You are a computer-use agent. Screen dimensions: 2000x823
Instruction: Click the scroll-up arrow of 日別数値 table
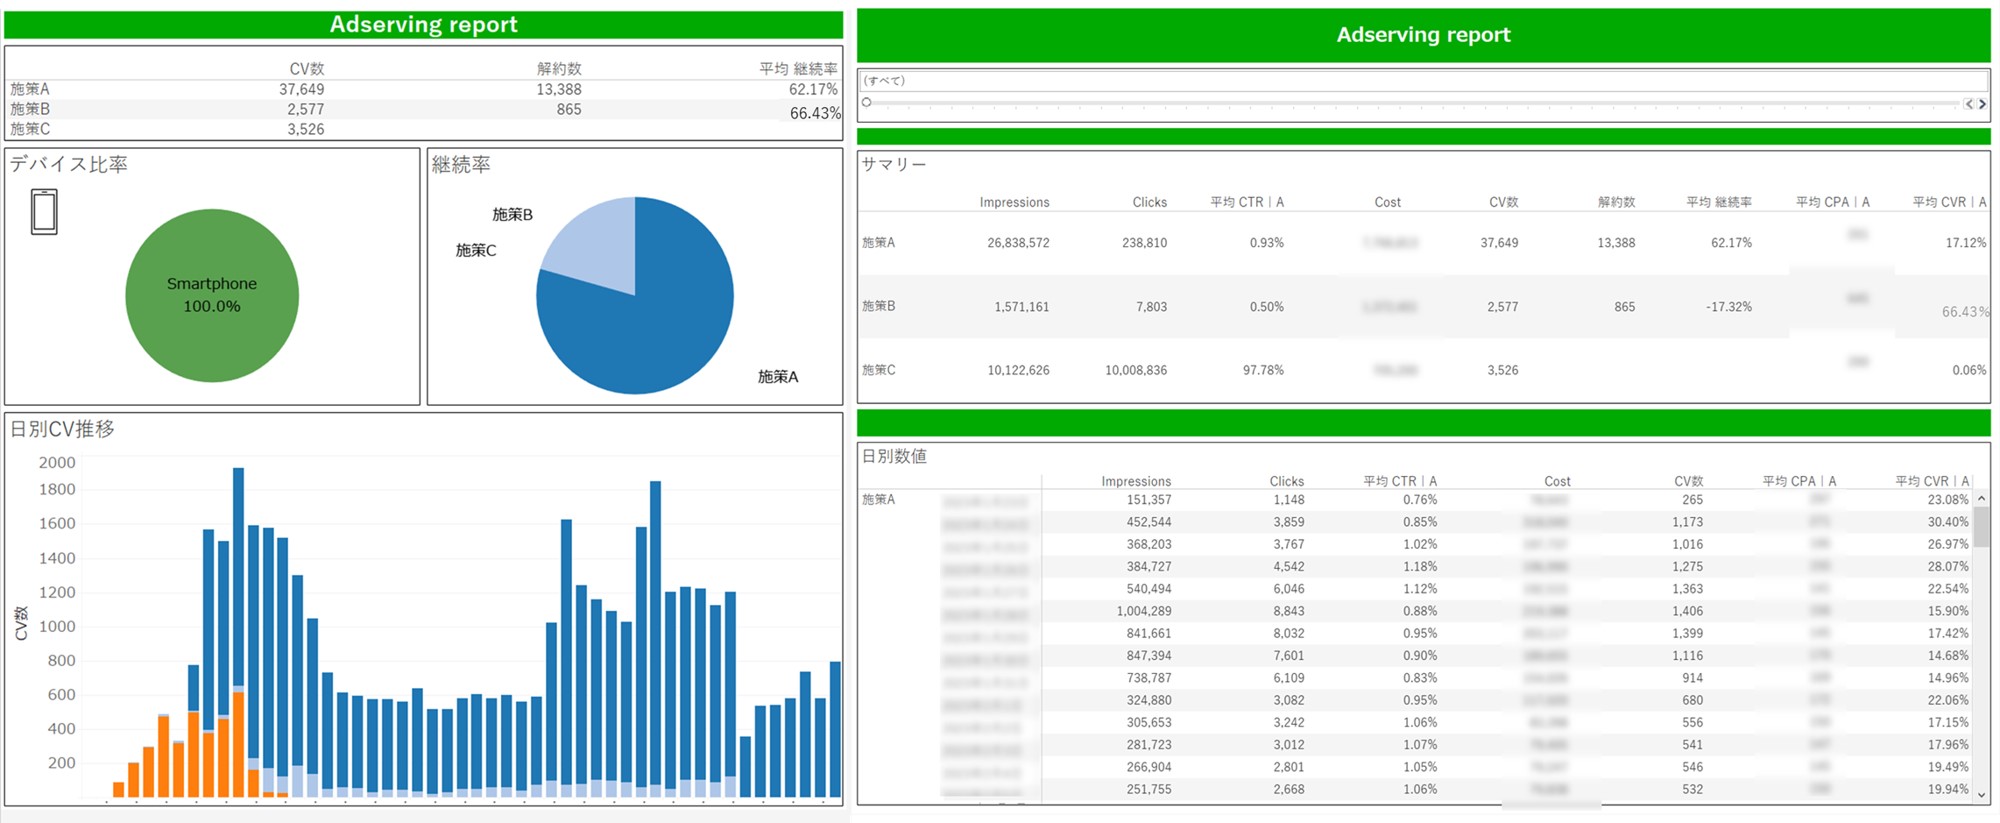coord(1981,498)
